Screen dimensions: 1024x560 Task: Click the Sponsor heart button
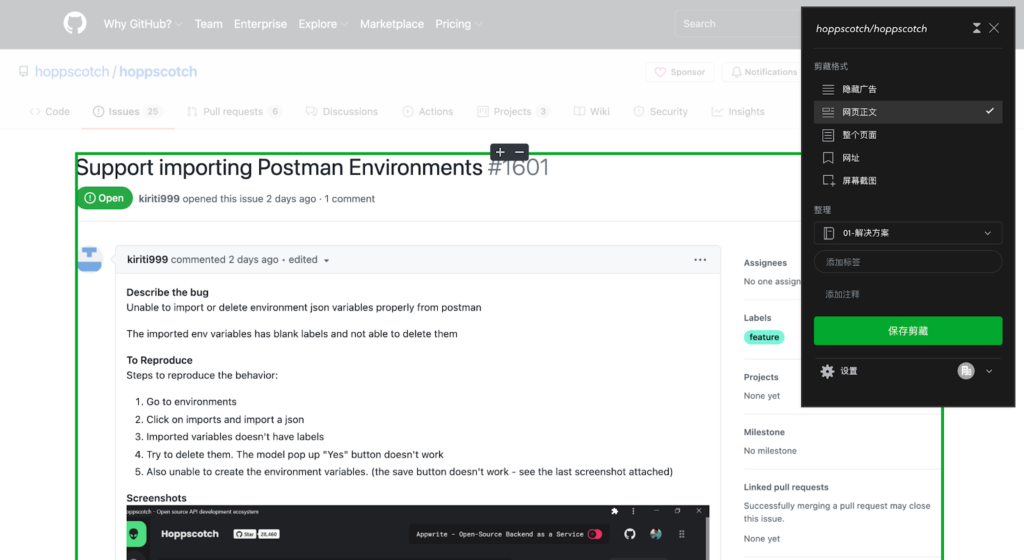pyautogui.click(x=680, y=72)
